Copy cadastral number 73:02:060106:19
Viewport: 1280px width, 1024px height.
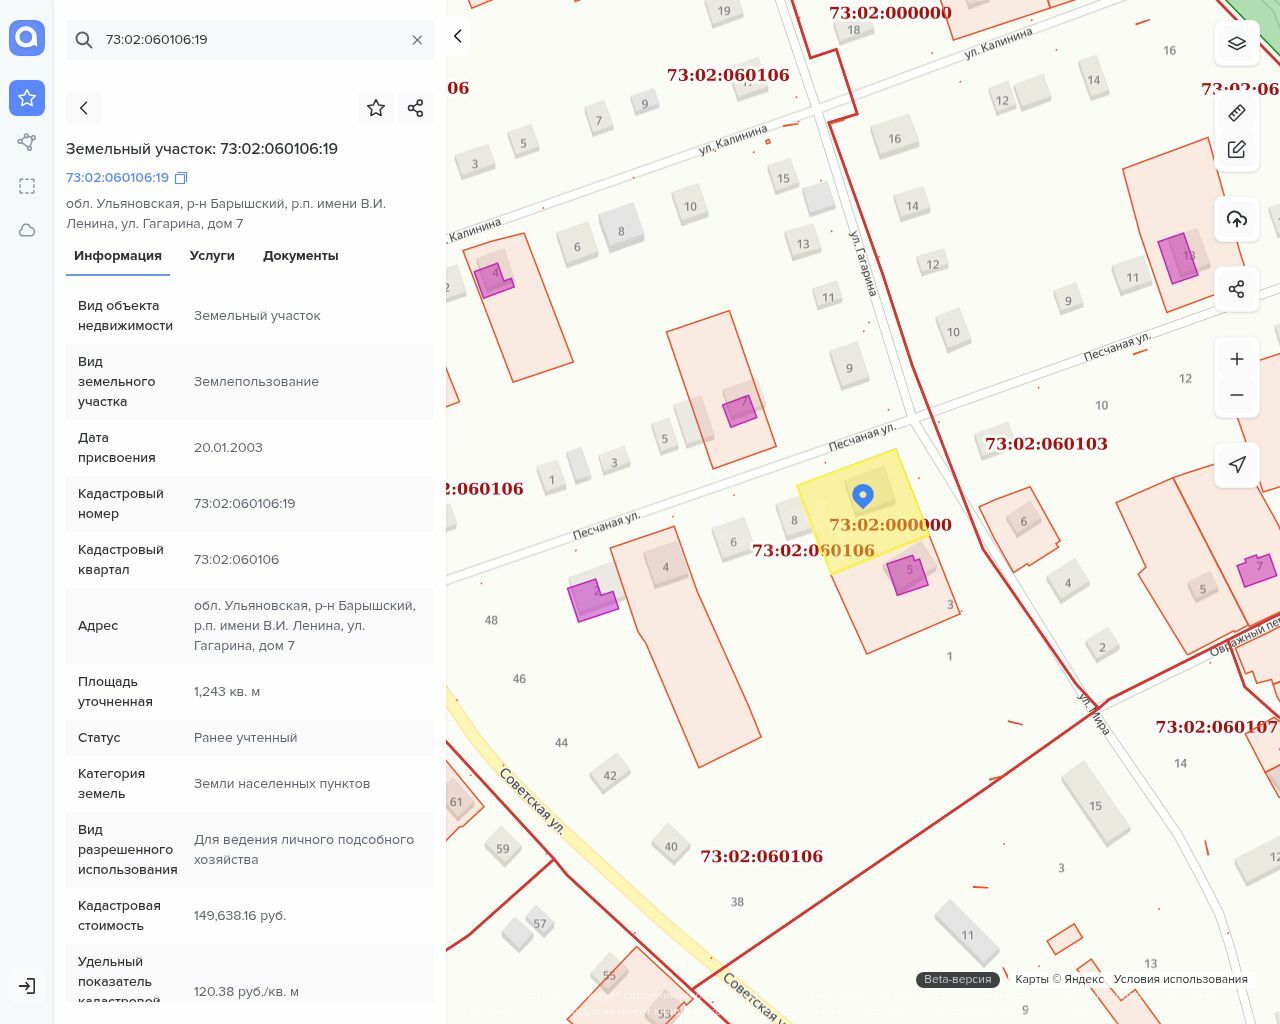tap(181, 178)
